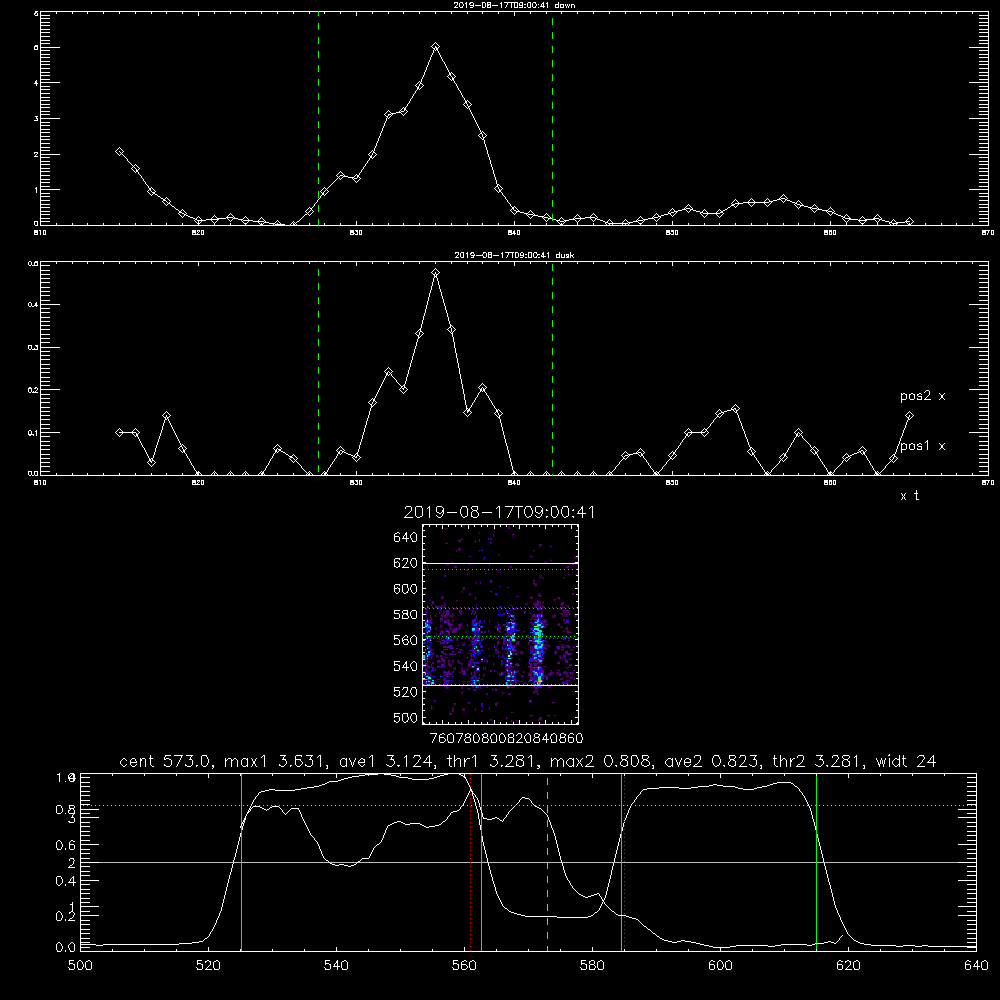The height and width of the screenshot is (1000, 1000).
Task: Click the right green dashed line in dawn plot
Action: click(x=552, y=119)
